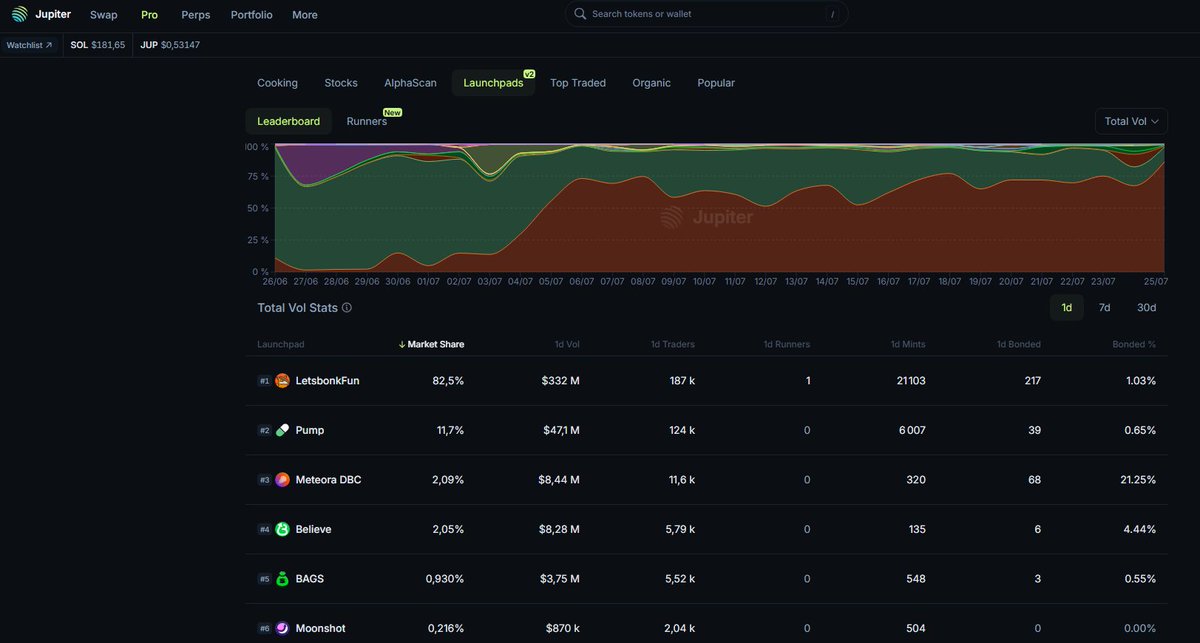The width and height of the screenshot is (1200, 643).
Task: Select the 30d timeframe toggle
Action: click(x=1146, y=308)
